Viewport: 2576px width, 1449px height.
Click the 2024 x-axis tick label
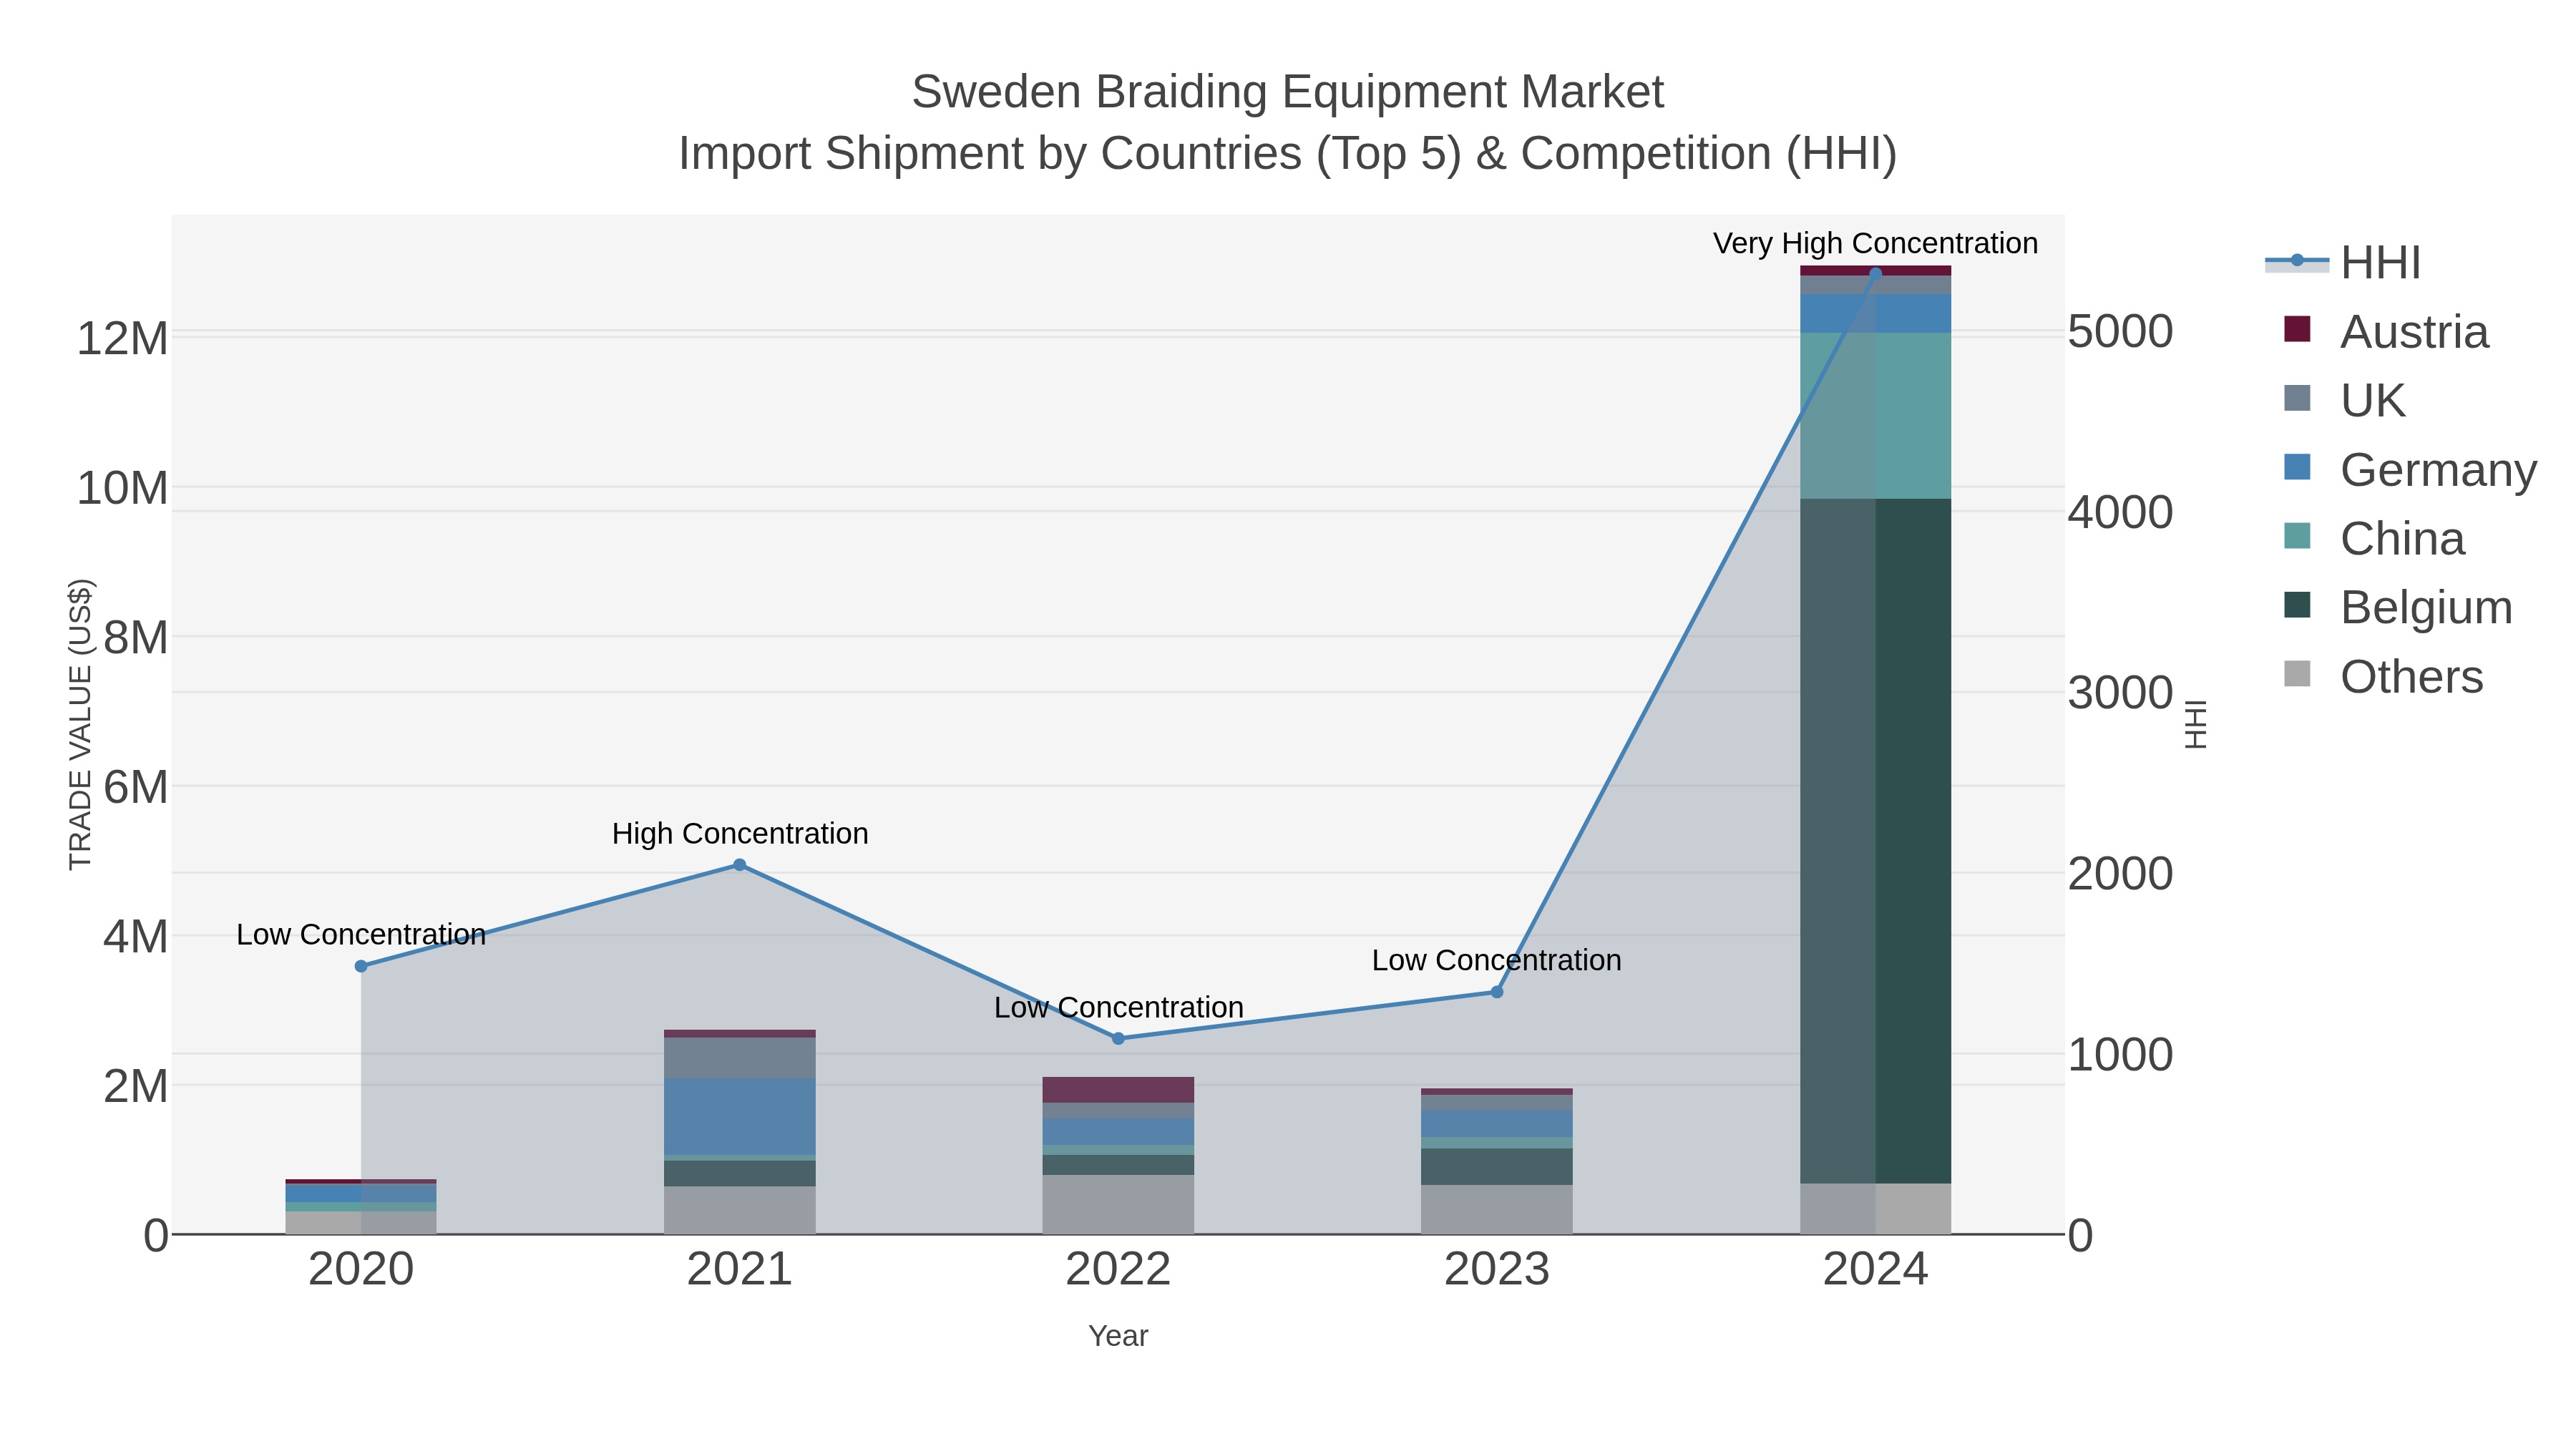1875,1270
